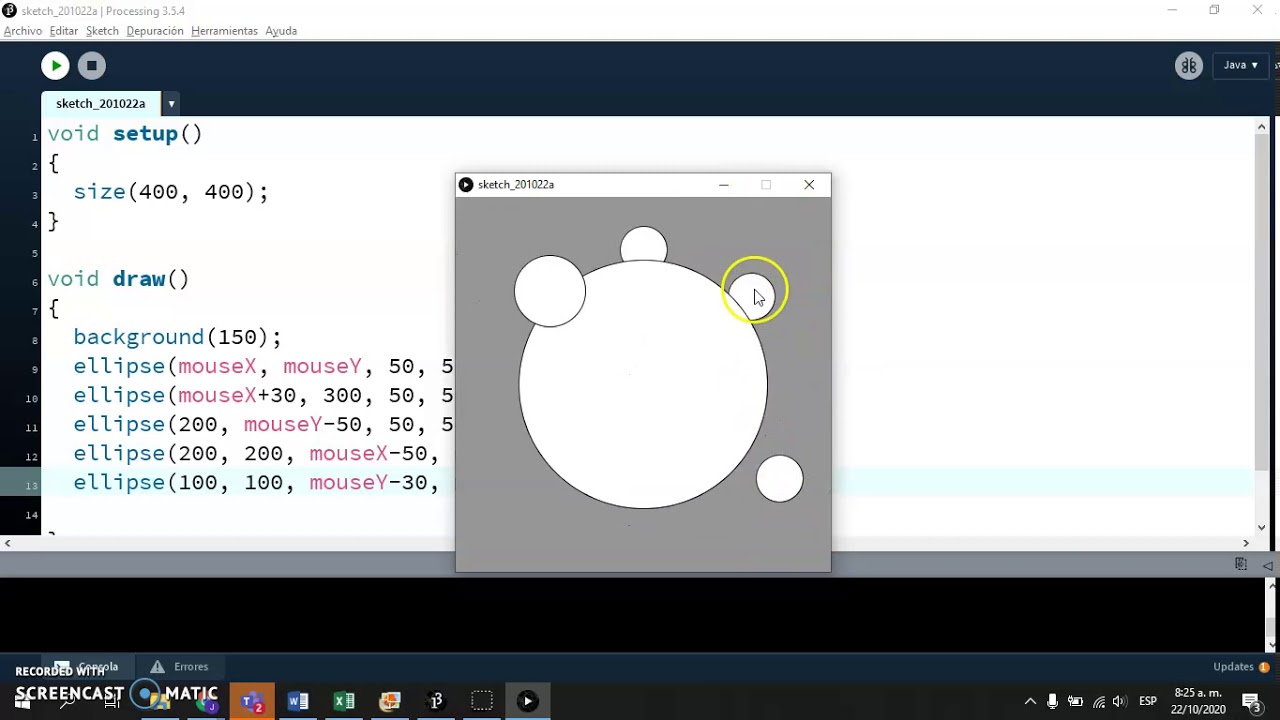Open Word from the taskbar
1280x720 pixels.
point(298,701)
